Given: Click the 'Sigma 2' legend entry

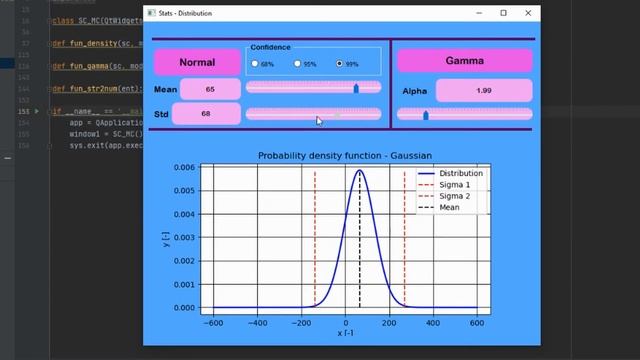Looking at the screenshot, I should coord(444,196).
